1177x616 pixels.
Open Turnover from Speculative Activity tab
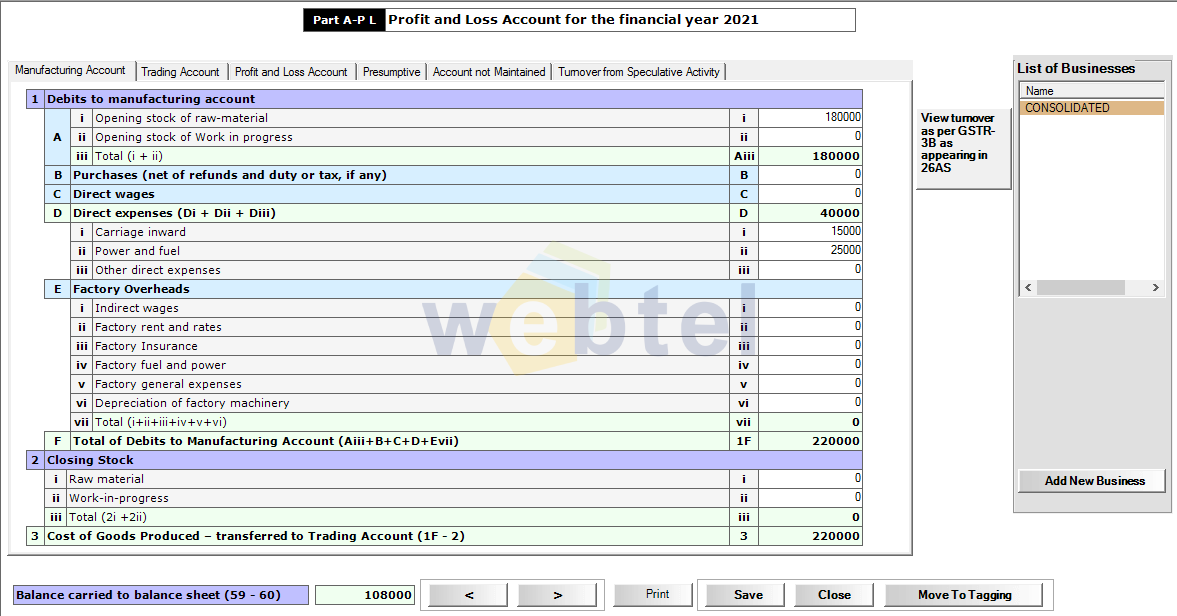[x=639, y=72]
